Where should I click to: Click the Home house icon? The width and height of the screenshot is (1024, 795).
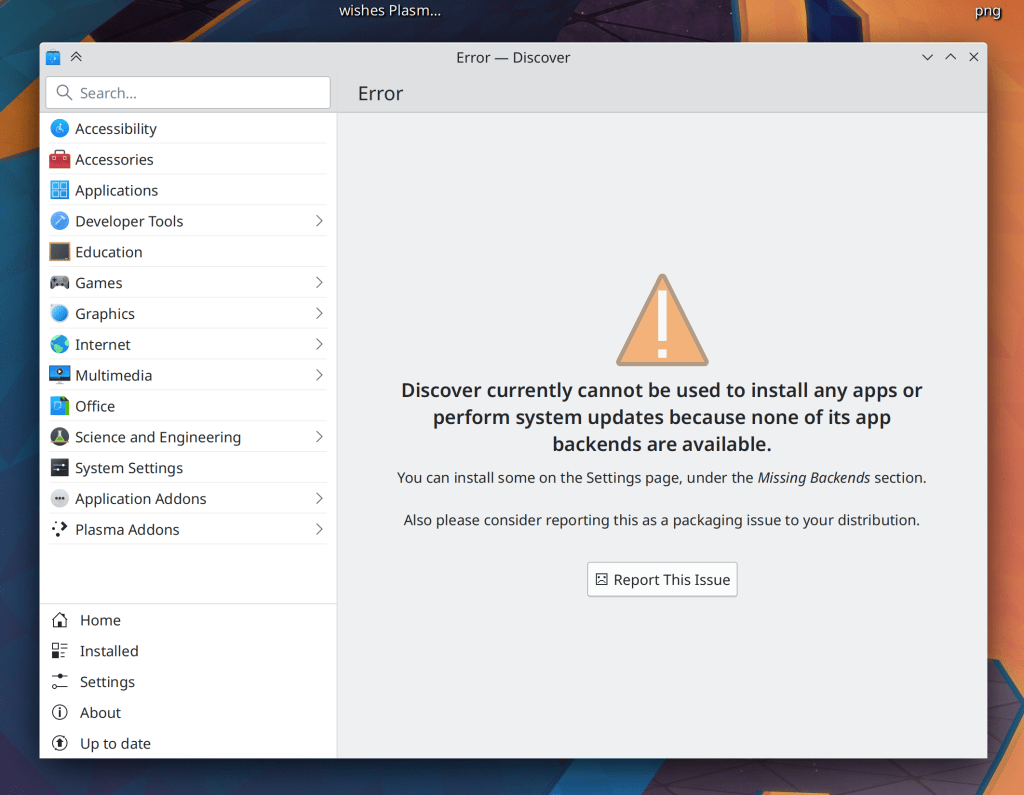[60, 620]
